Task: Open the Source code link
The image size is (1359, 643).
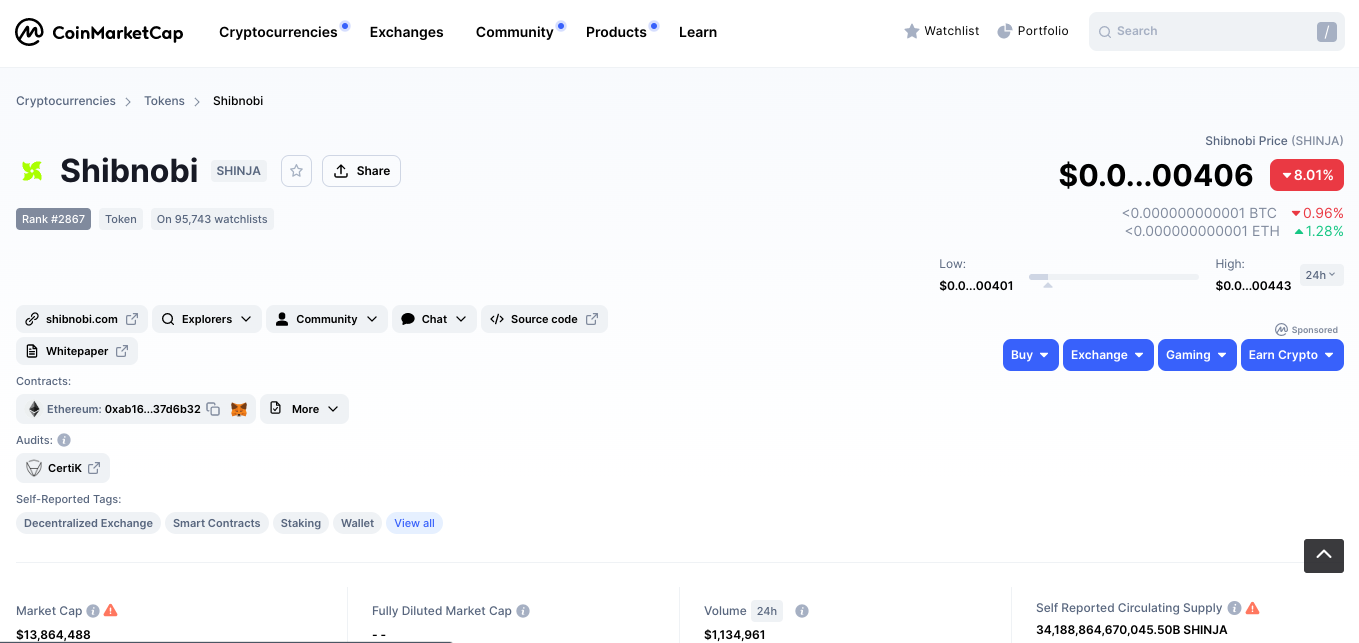Action: (544, 319)
